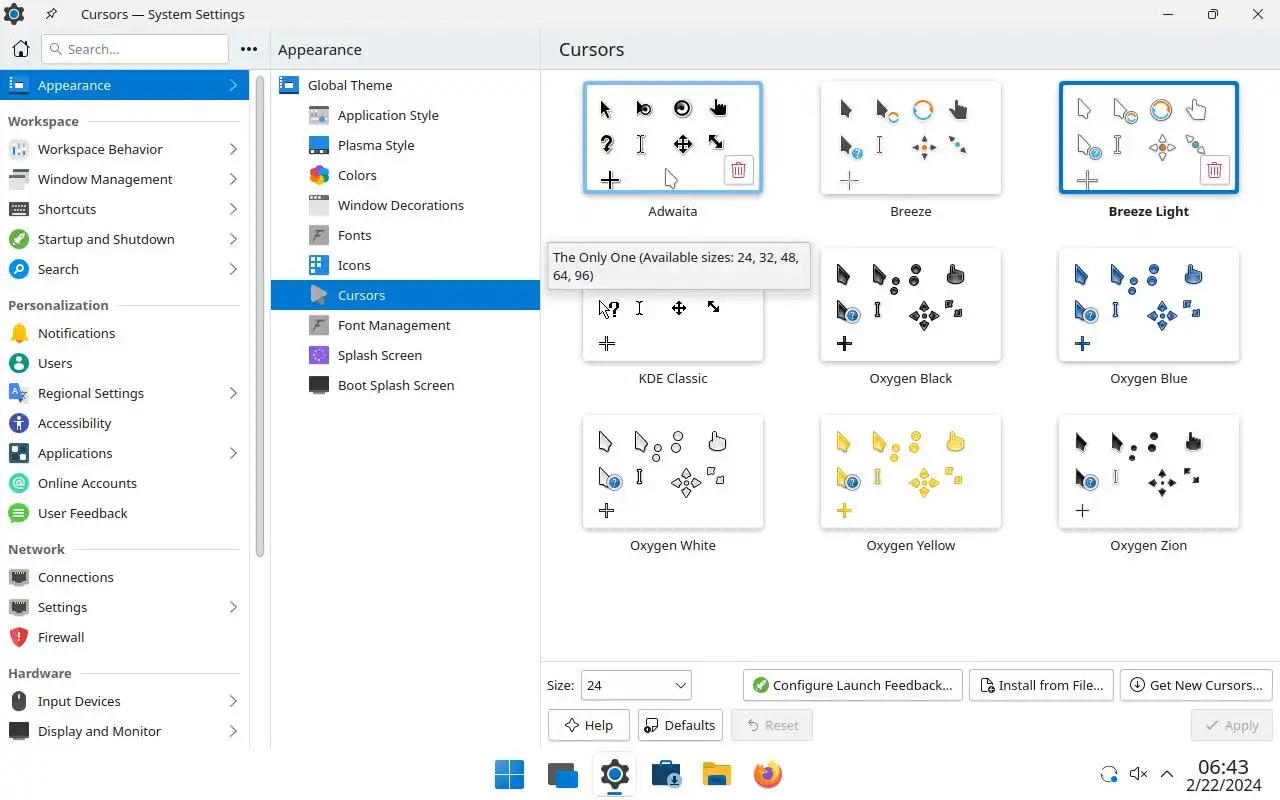1280x800 pixels.
Task: Open Window Decorations page
Action: click(x=405, y=205)
